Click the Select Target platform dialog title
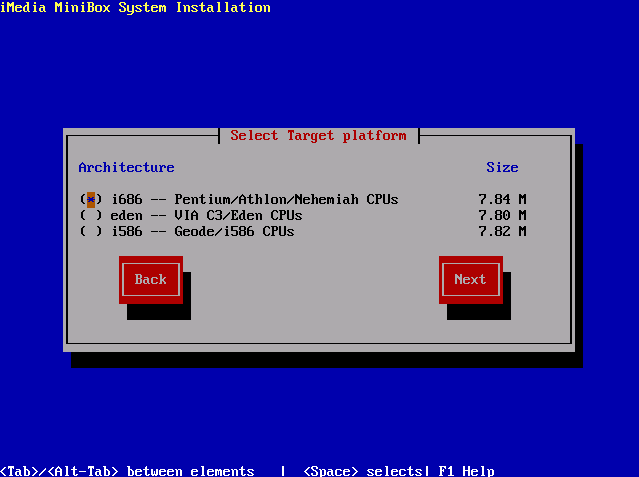 click(x=318, y=135)
